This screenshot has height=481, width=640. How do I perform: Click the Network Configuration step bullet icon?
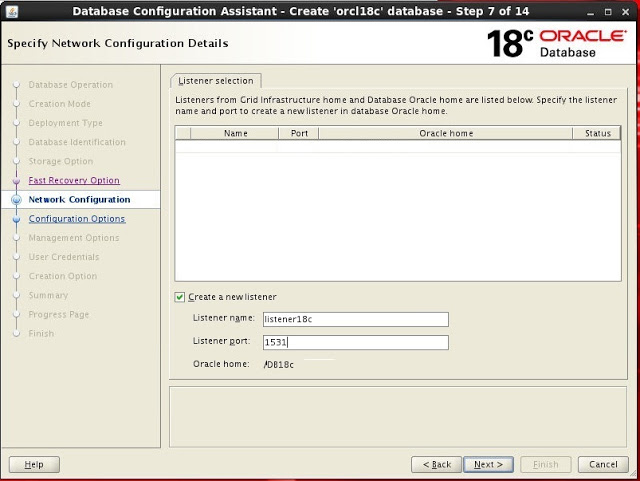click(x=16, y=200)
